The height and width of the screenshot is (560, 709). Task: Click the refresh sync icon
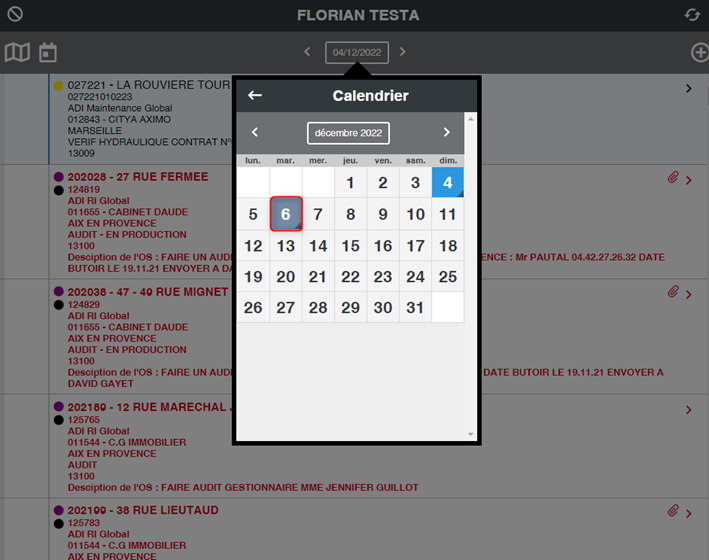point(692,15)
